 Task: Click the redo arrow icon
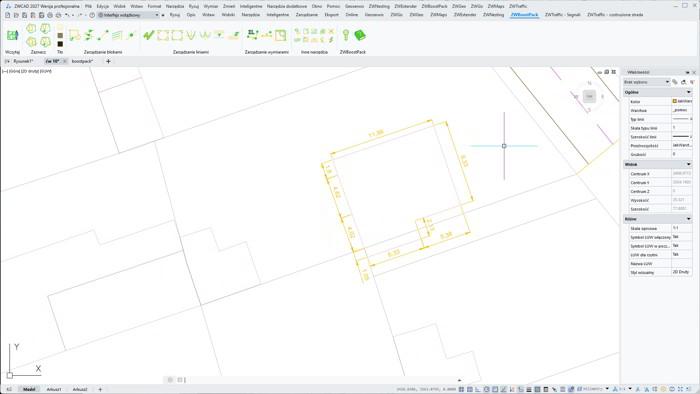80,15
